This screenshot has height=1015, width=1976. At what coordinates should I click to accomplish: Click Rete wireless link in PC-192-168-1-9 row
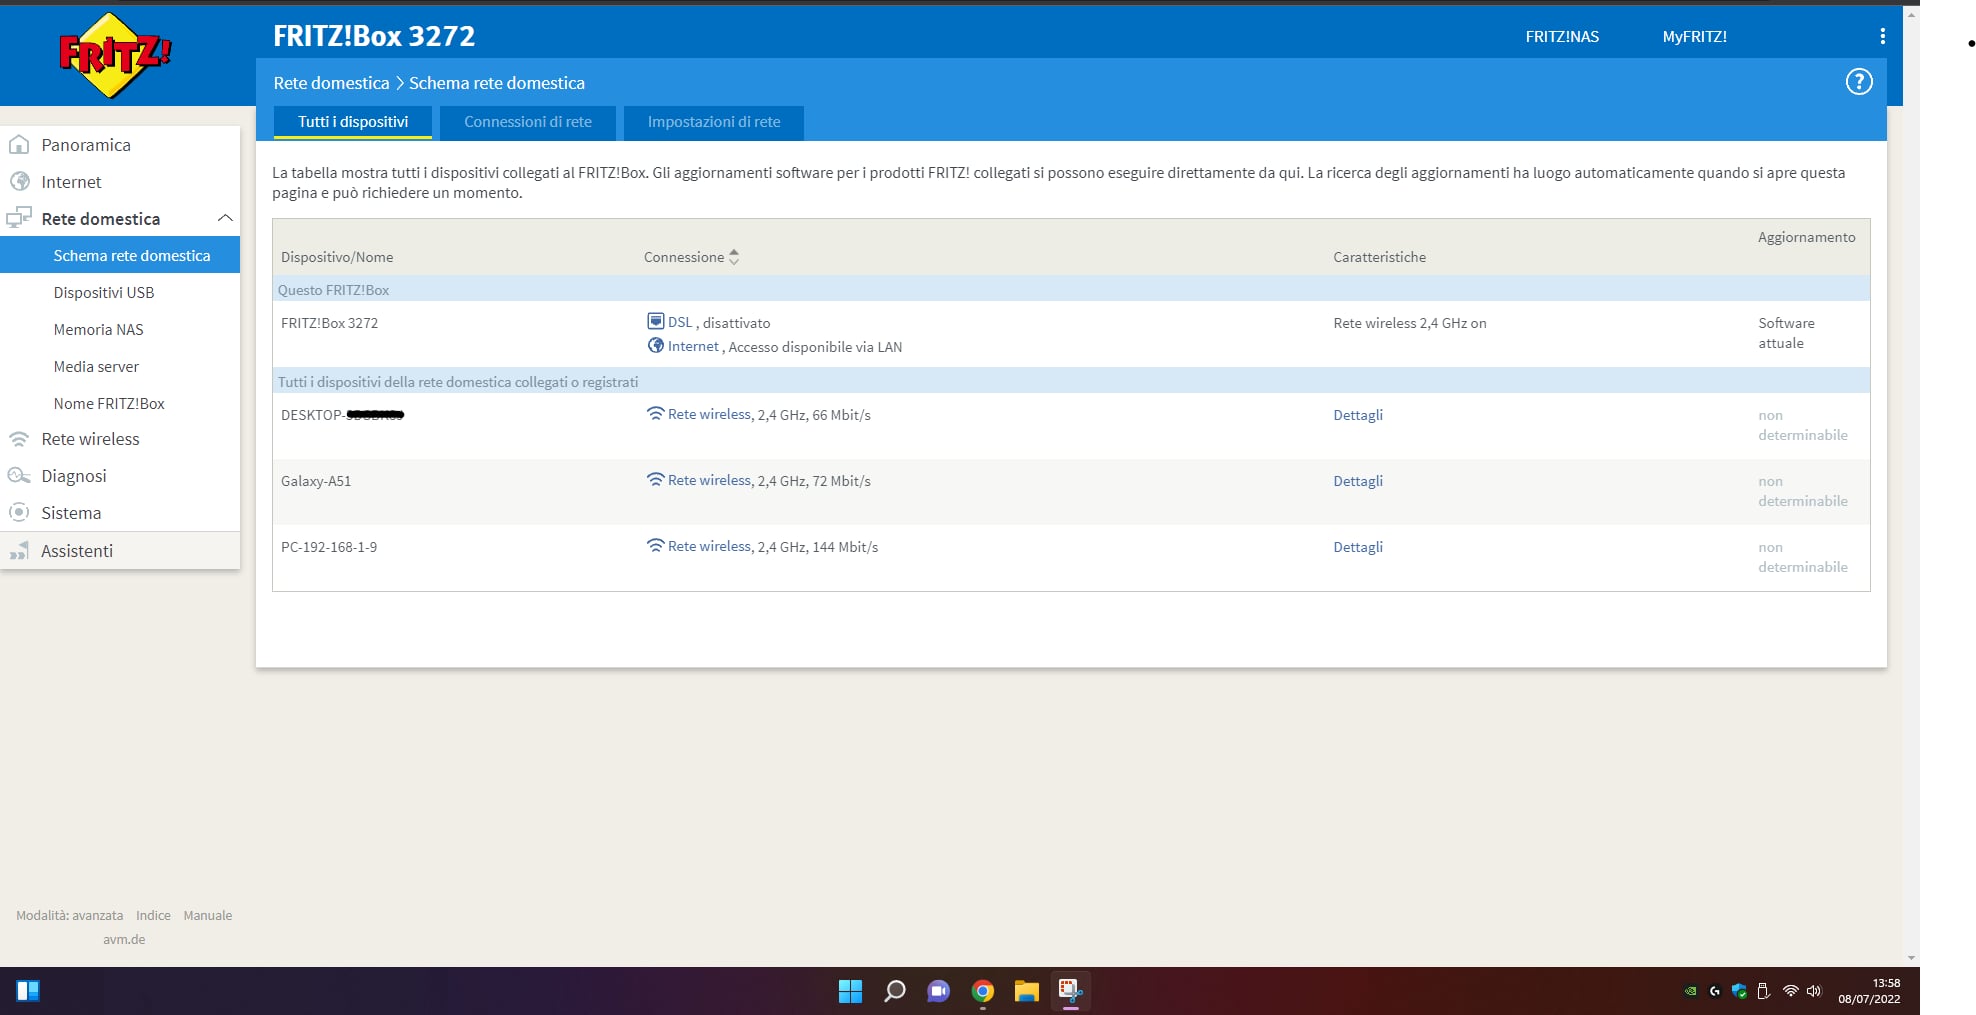coord(709,546)
